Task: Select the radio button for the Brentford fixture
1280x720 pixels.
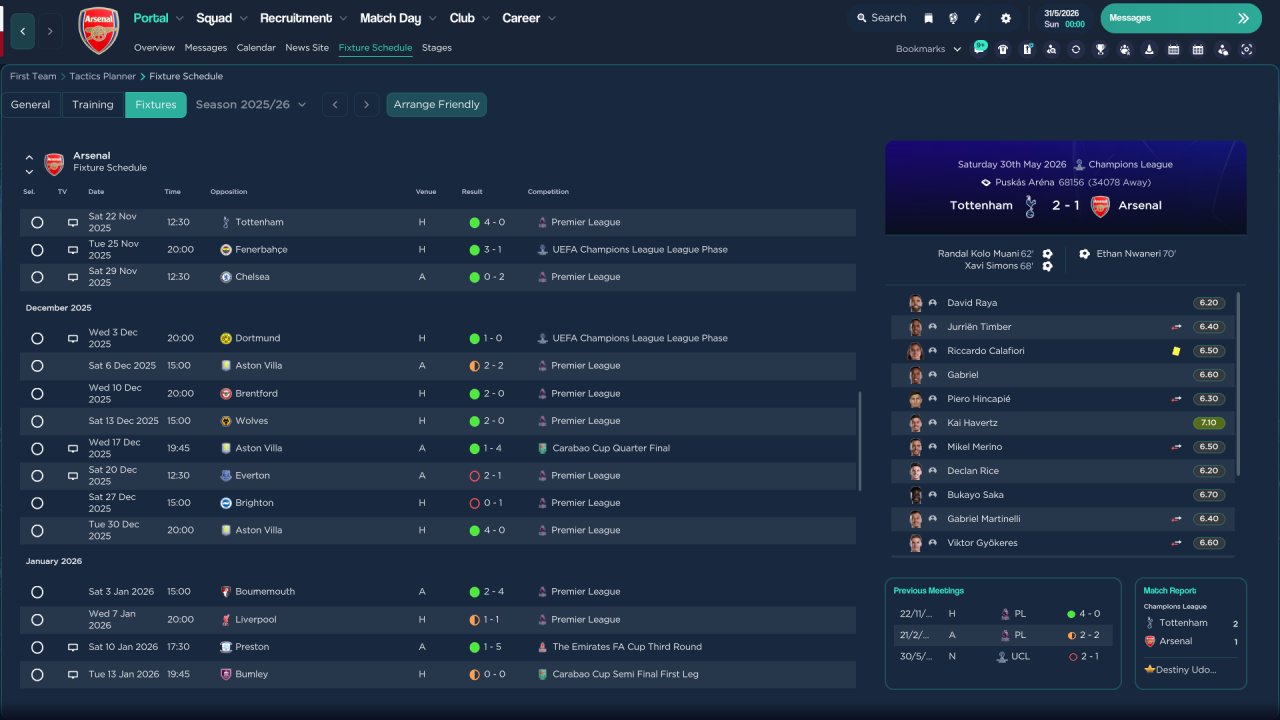Action: (x=37, y=394)
